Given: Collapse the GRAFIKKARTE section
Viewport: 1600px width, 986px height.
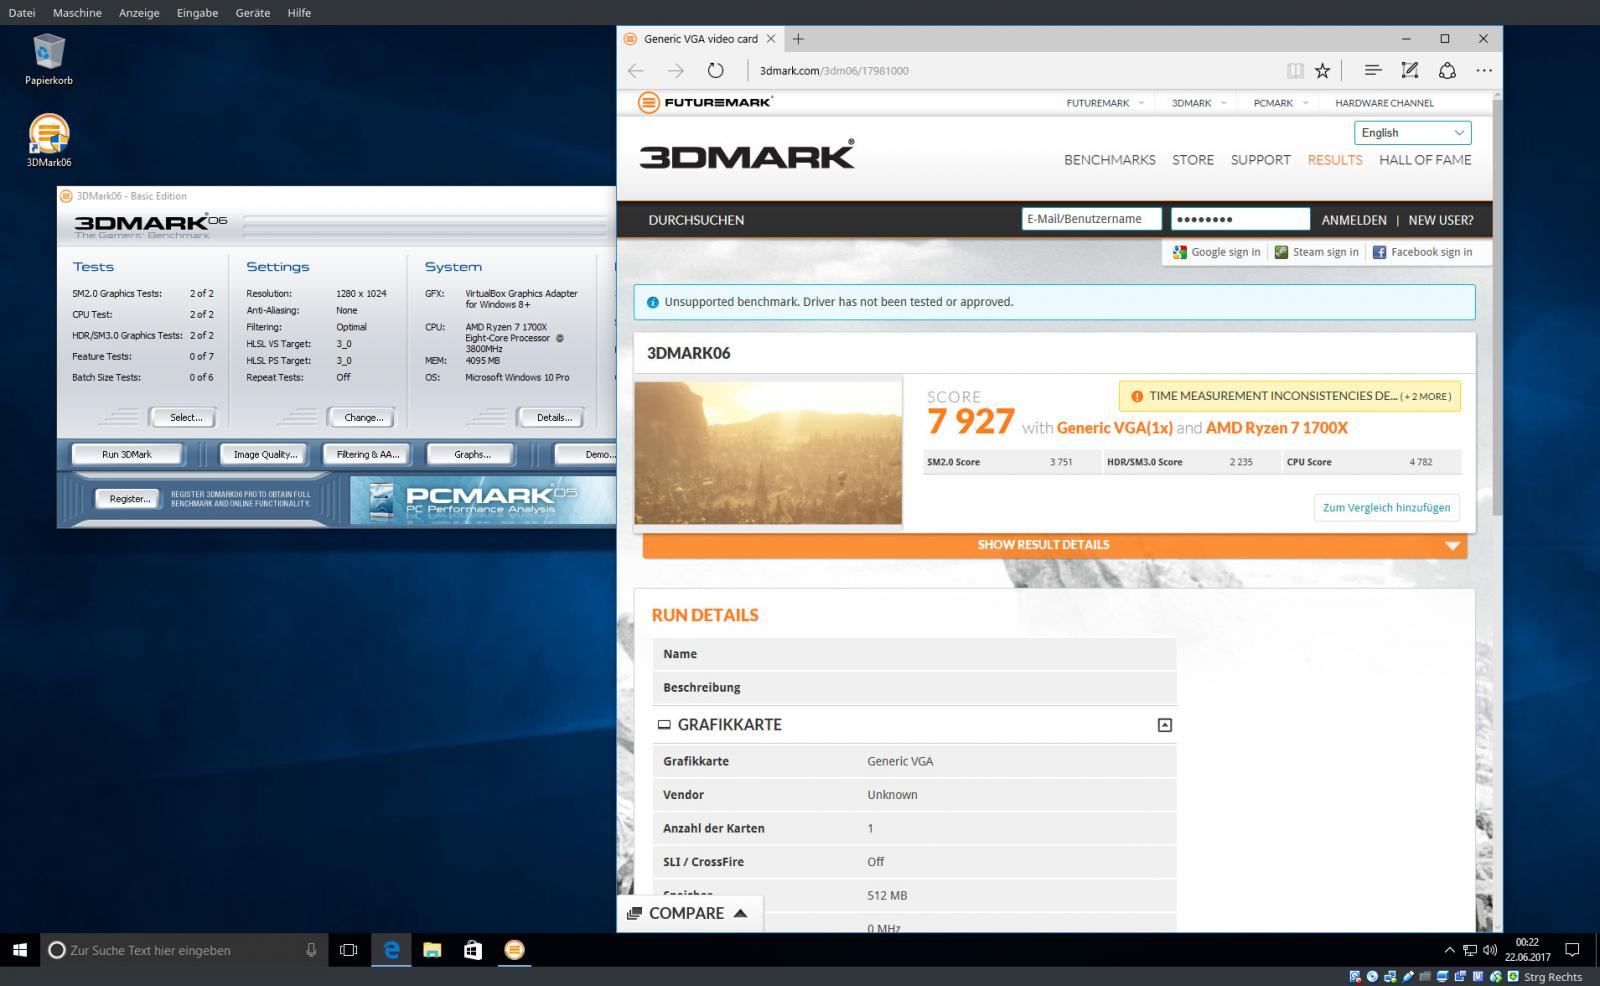Looking at the screenshot, I should [1165, 725].
